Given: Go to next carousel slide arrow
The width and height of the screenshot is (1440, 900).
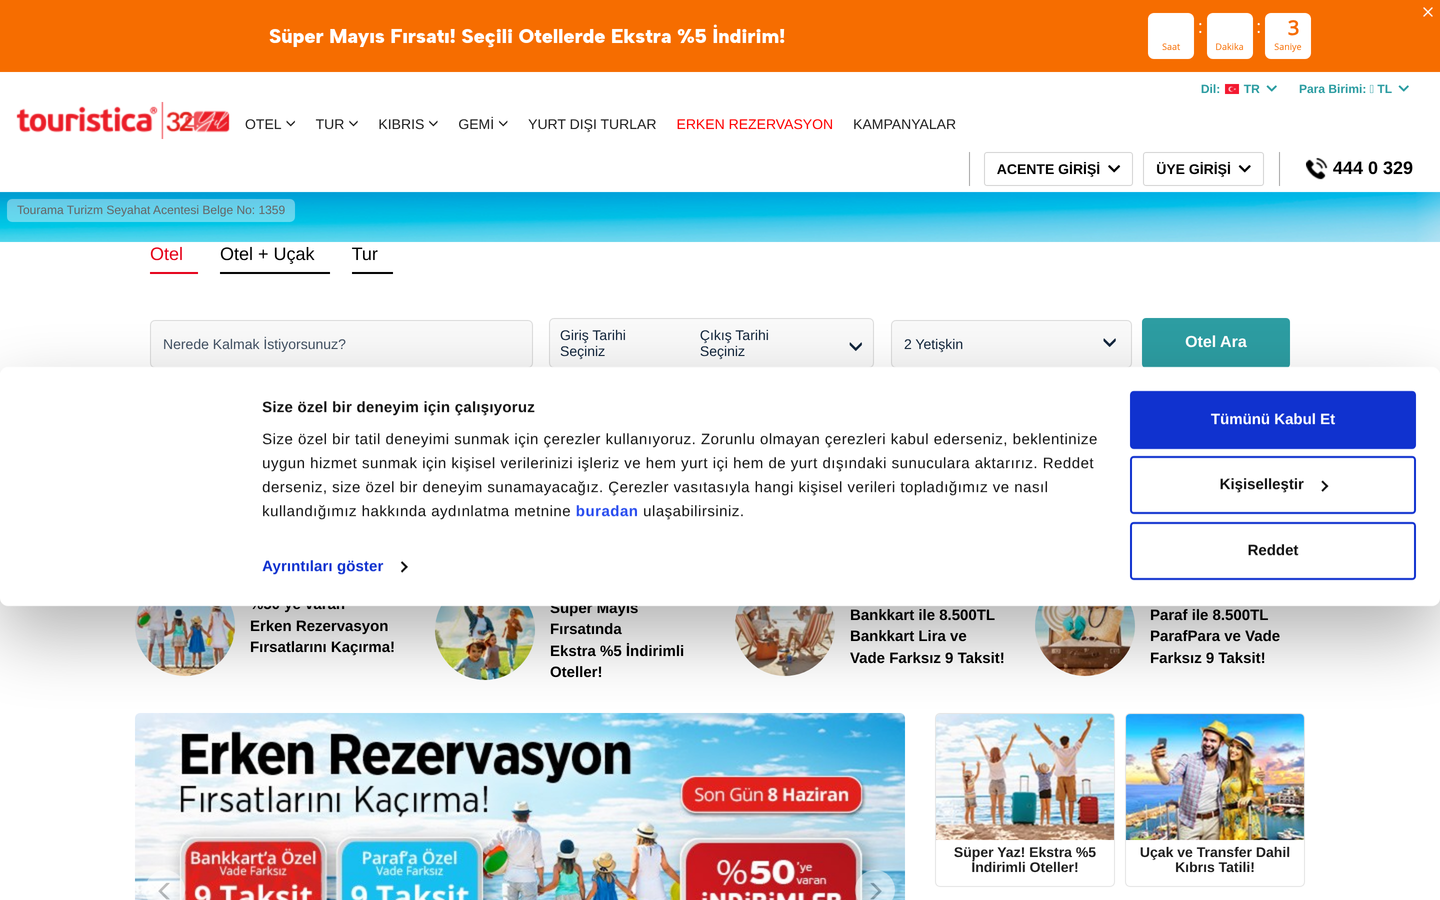Looking at the screenshot, I should click(x=876, y=889).
